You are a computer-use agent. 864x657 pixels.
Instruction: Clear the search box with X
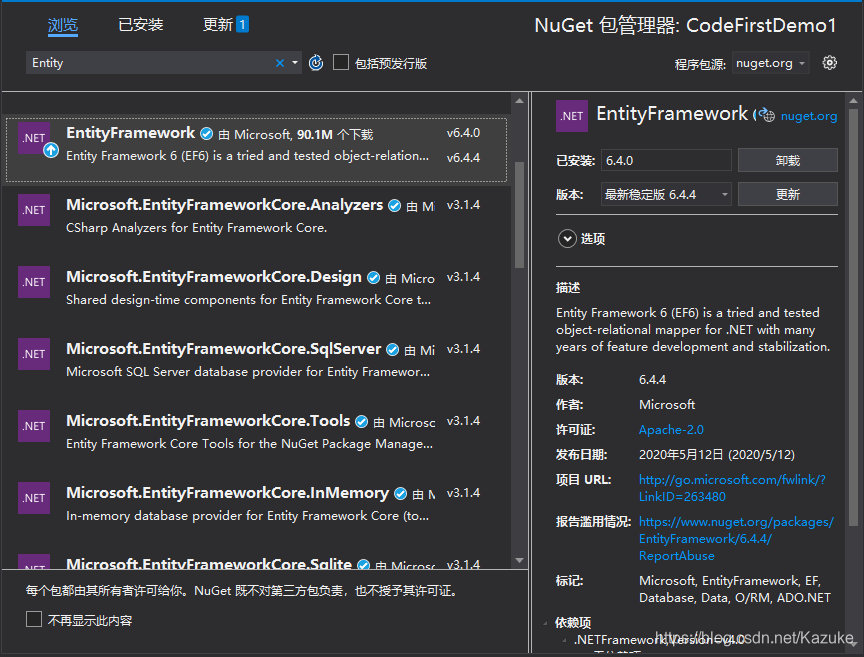(280, 63)
